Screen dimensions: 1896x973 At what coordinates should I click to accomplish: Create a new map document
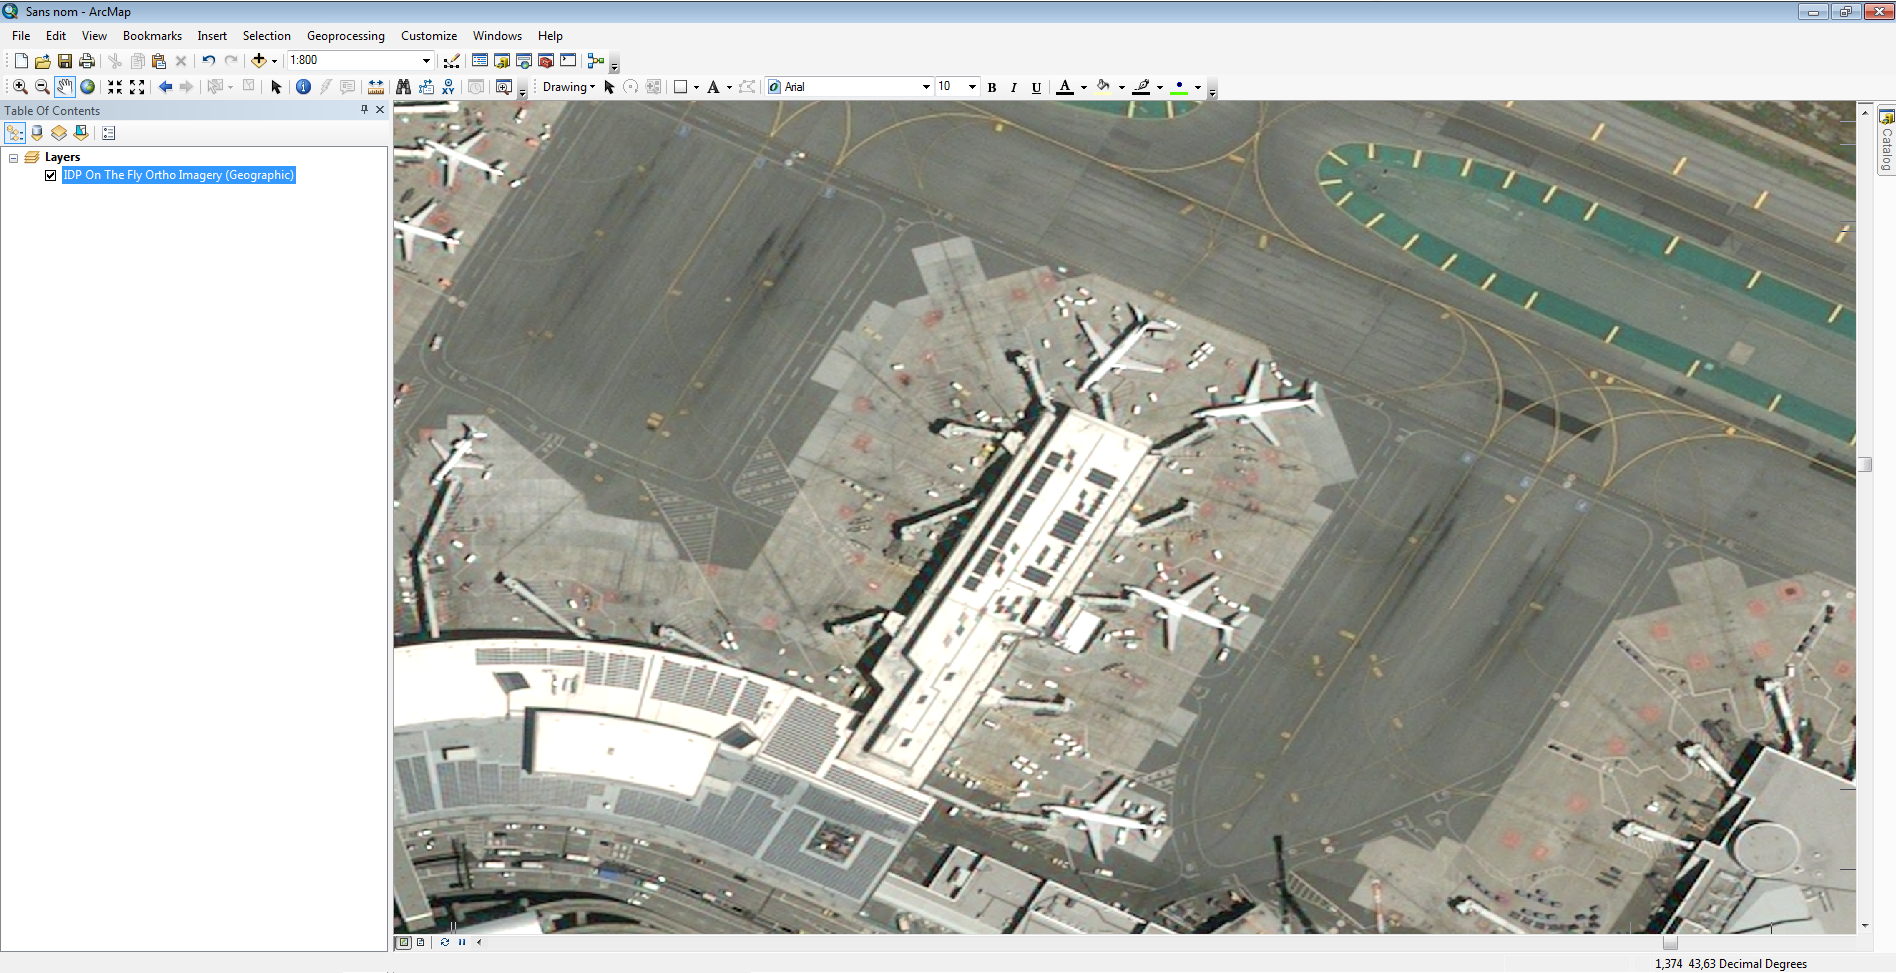(21, 61)
